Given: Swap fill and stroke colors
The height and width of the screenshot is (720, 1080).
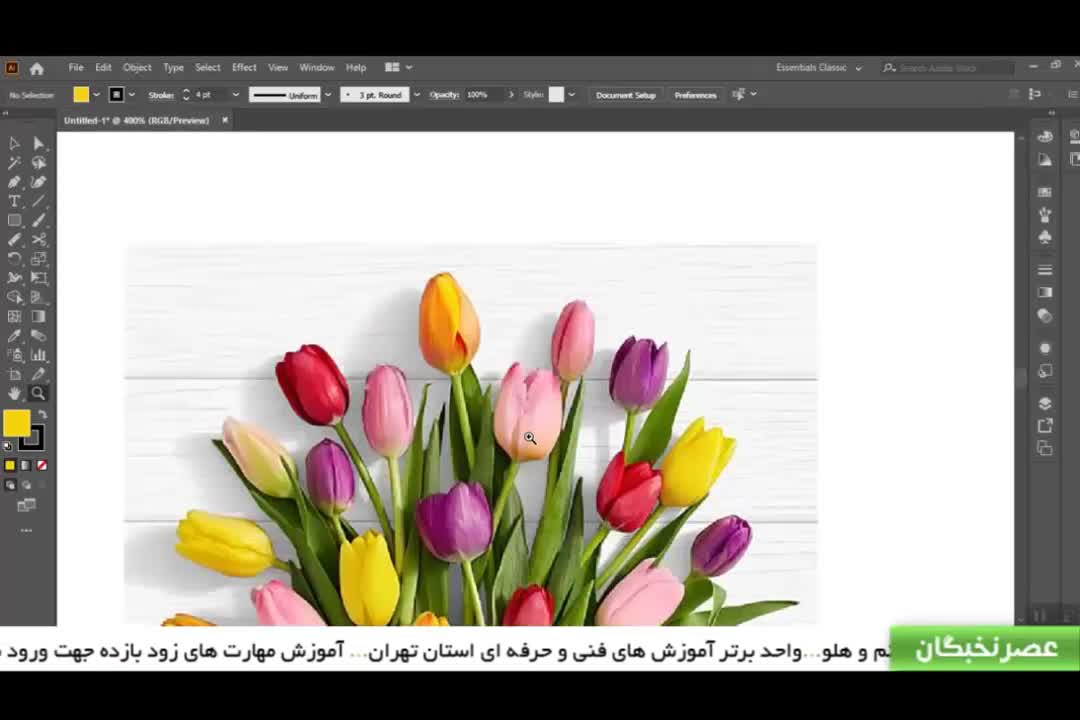Looking at the screenshot, I should (x=42, y=414).
